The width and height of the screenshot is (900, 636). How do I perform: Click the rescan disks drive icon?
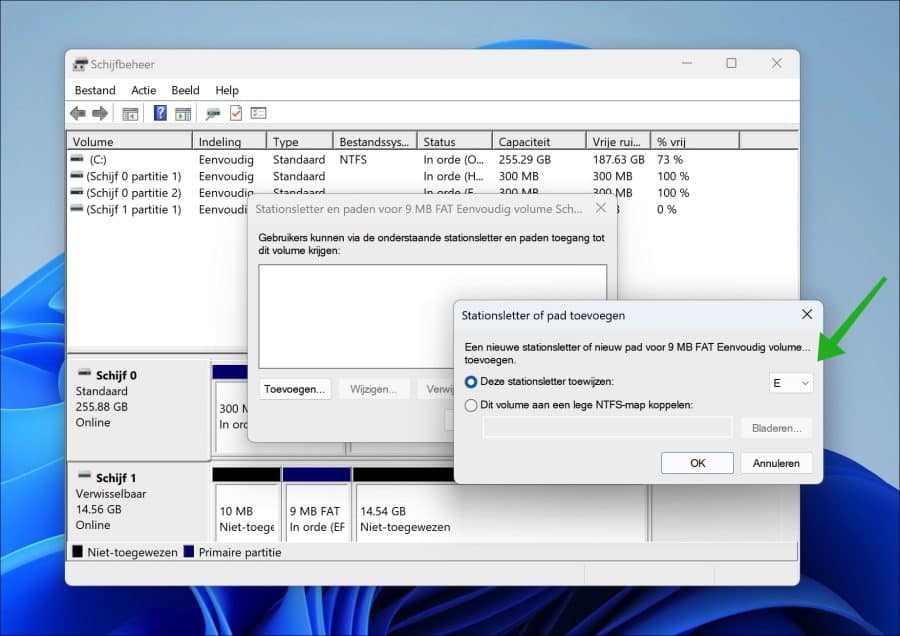coord(213,114)
